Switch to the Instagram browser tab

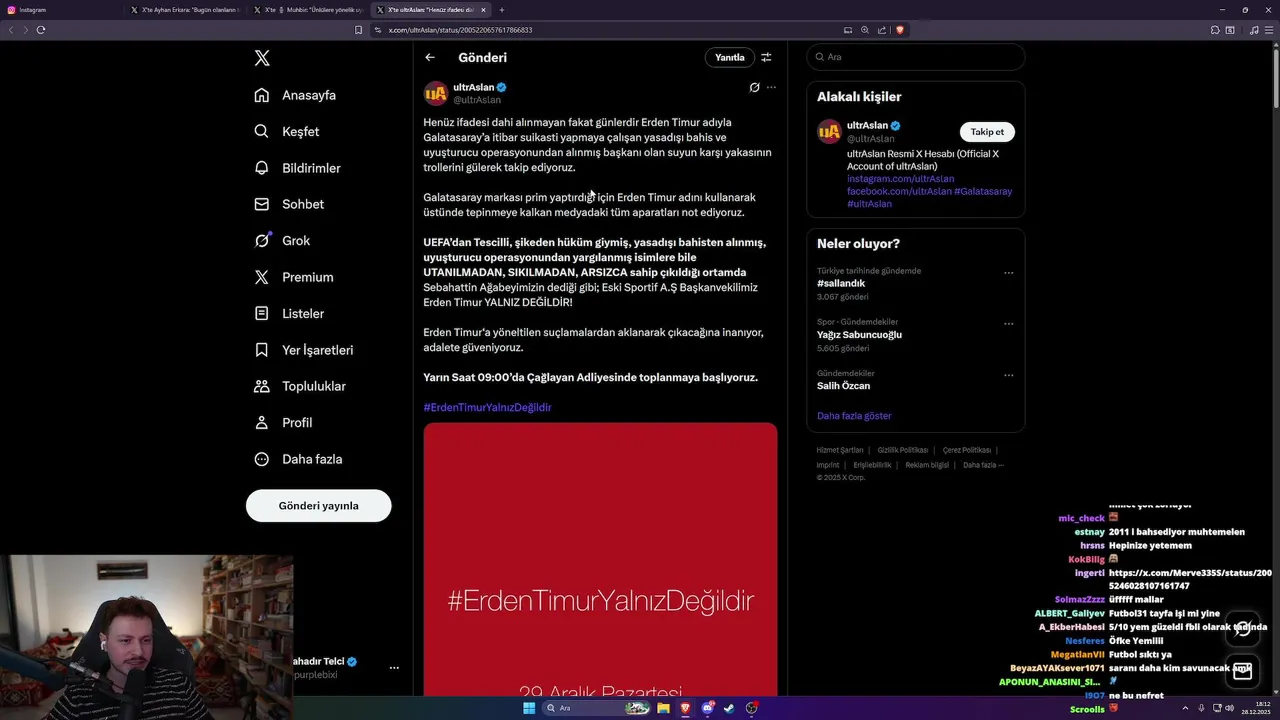pos(62,10)
